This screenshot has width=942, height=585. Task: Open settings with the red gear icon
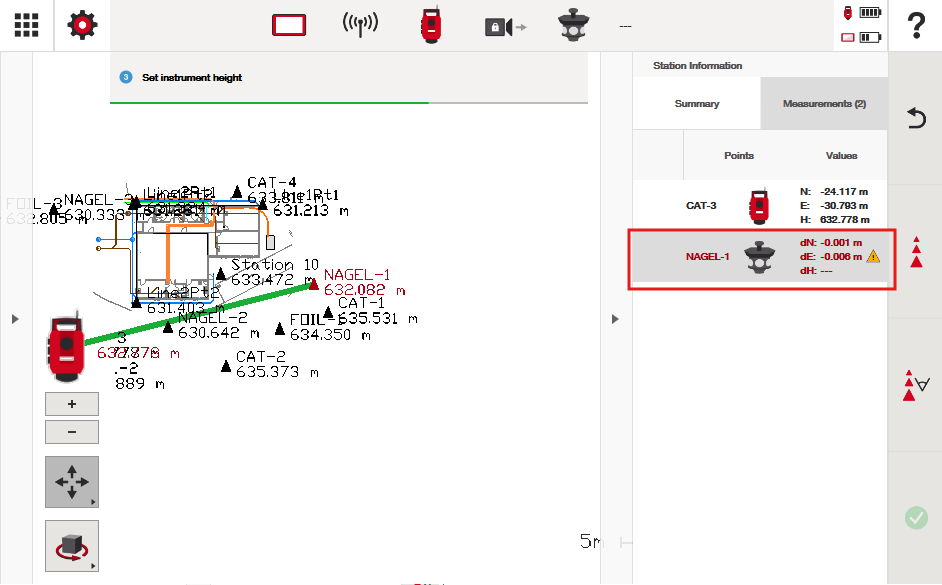pyautogui.click(x=82, y=26)
